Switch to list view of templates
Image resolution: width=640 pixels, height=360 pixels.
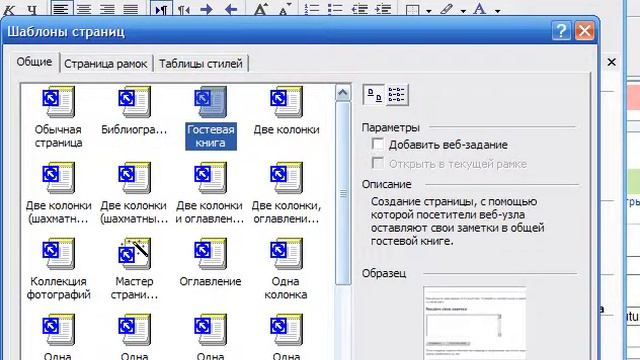pyautogui.click(x=397, y=95)
